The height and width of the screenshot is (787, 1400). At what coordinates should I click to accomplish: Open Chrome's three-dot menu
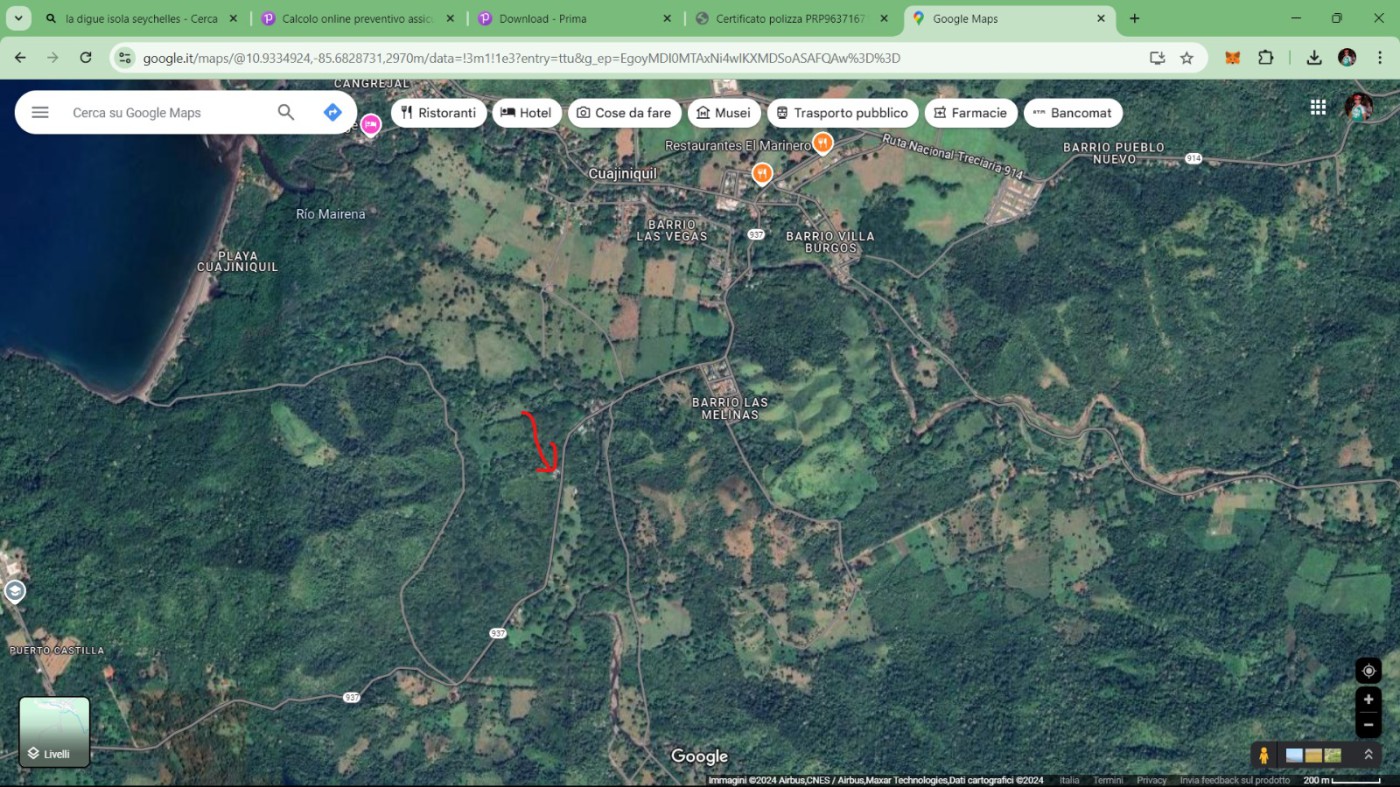[1380, 58]
